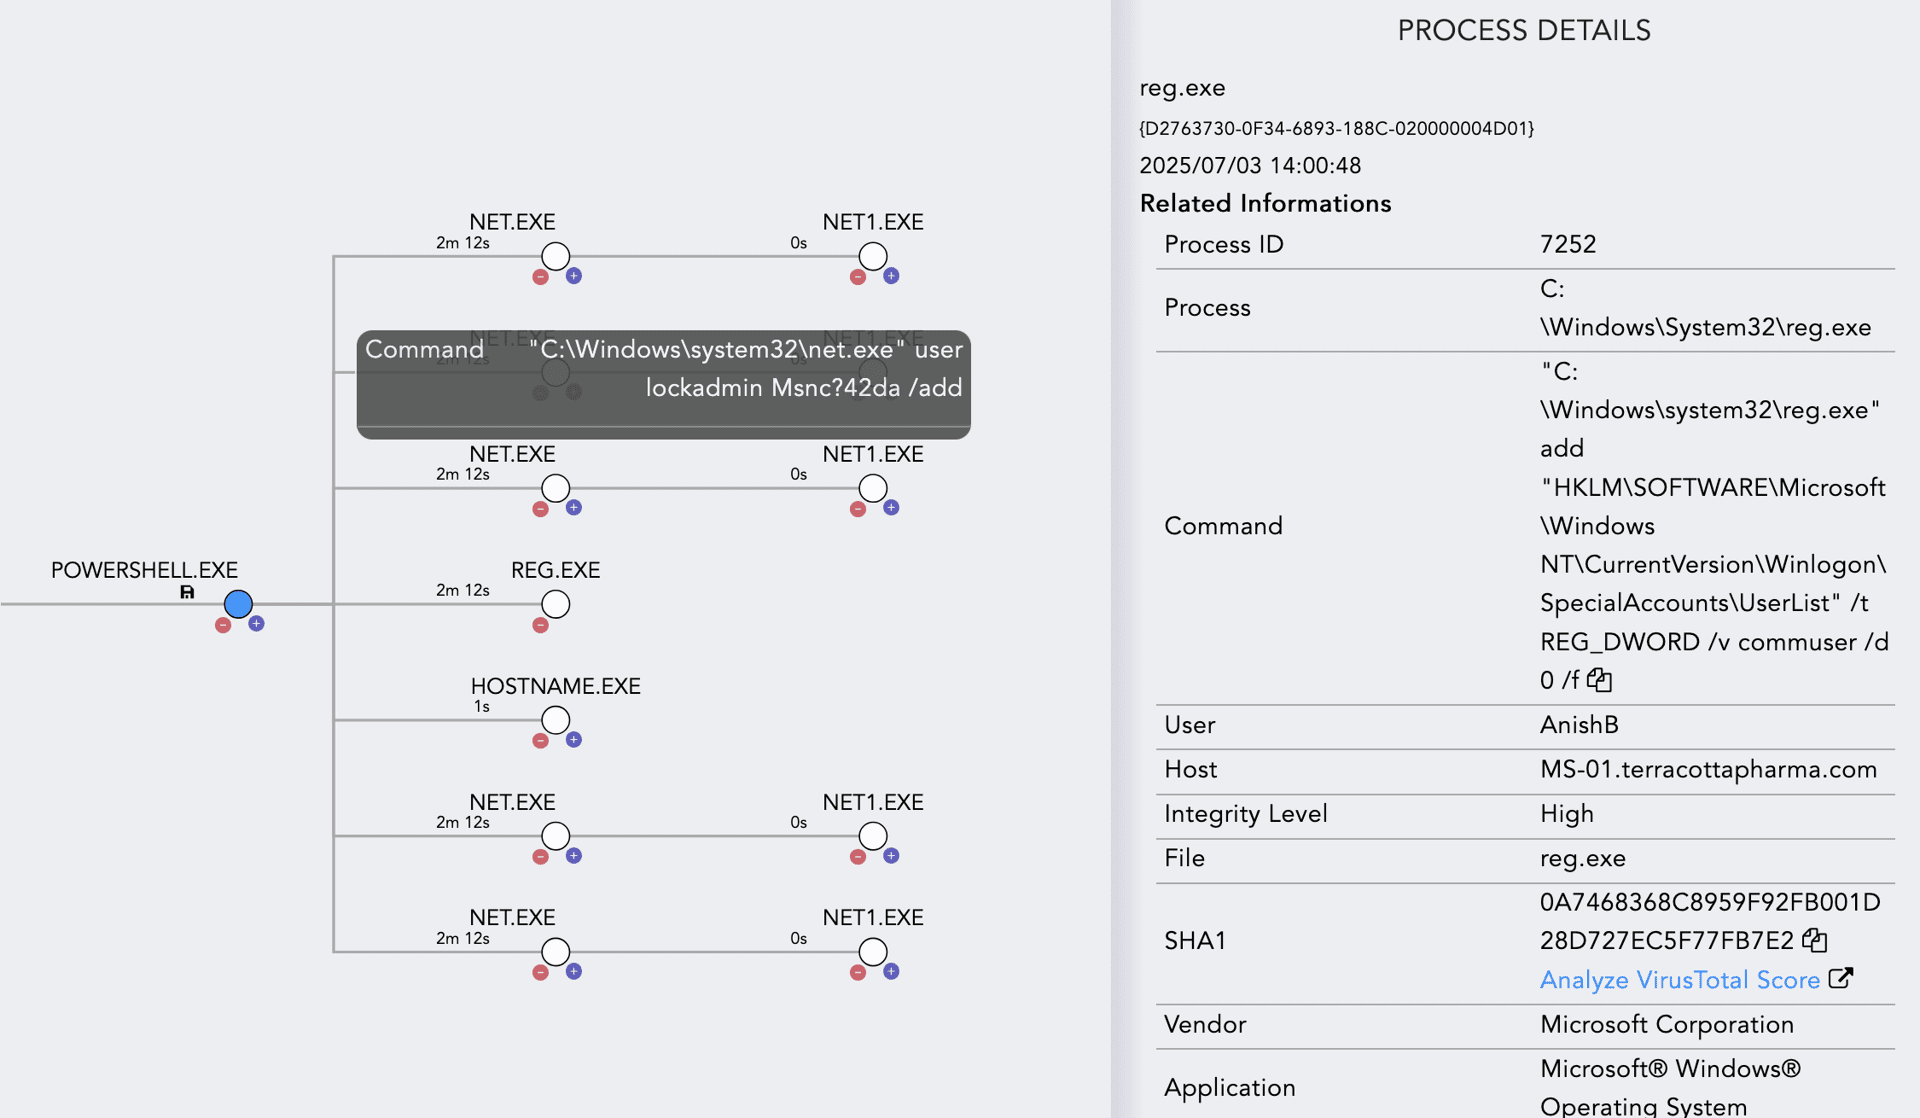Expand the bottom NET.EXE with plus icon

coord(574,972)
